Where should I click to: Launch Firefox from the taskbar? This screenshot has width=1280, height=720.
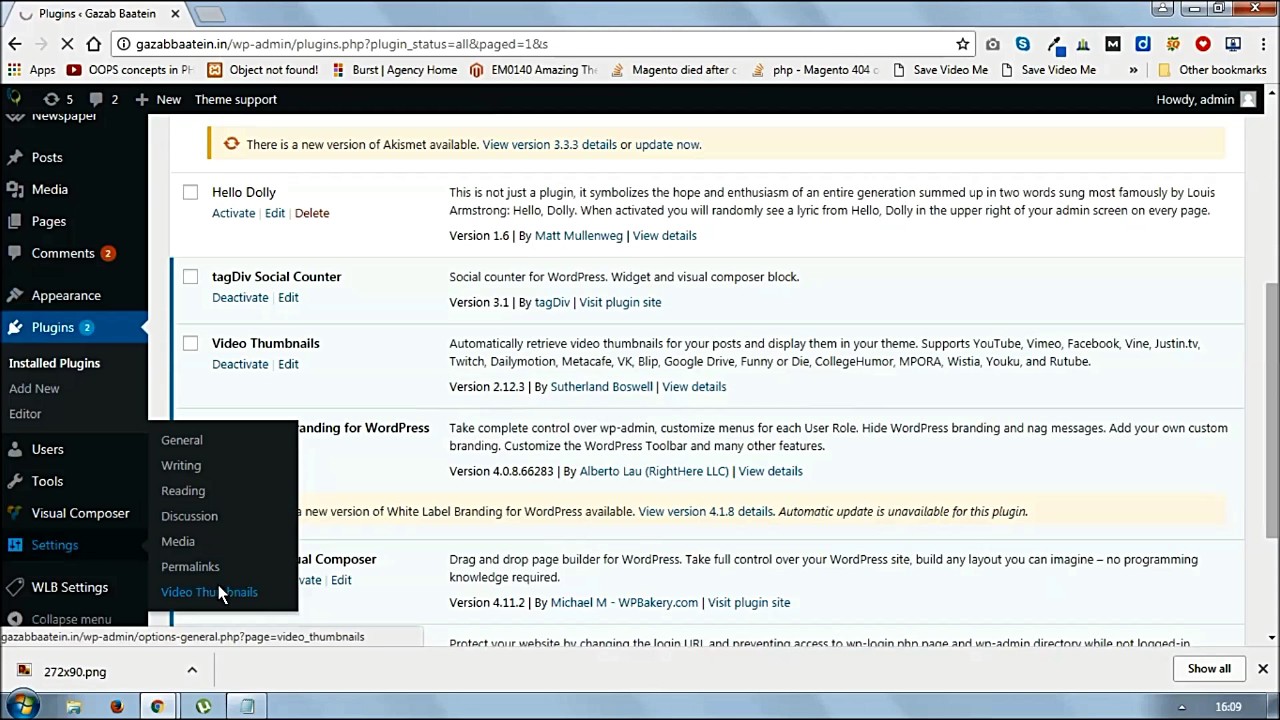(117, 706)
